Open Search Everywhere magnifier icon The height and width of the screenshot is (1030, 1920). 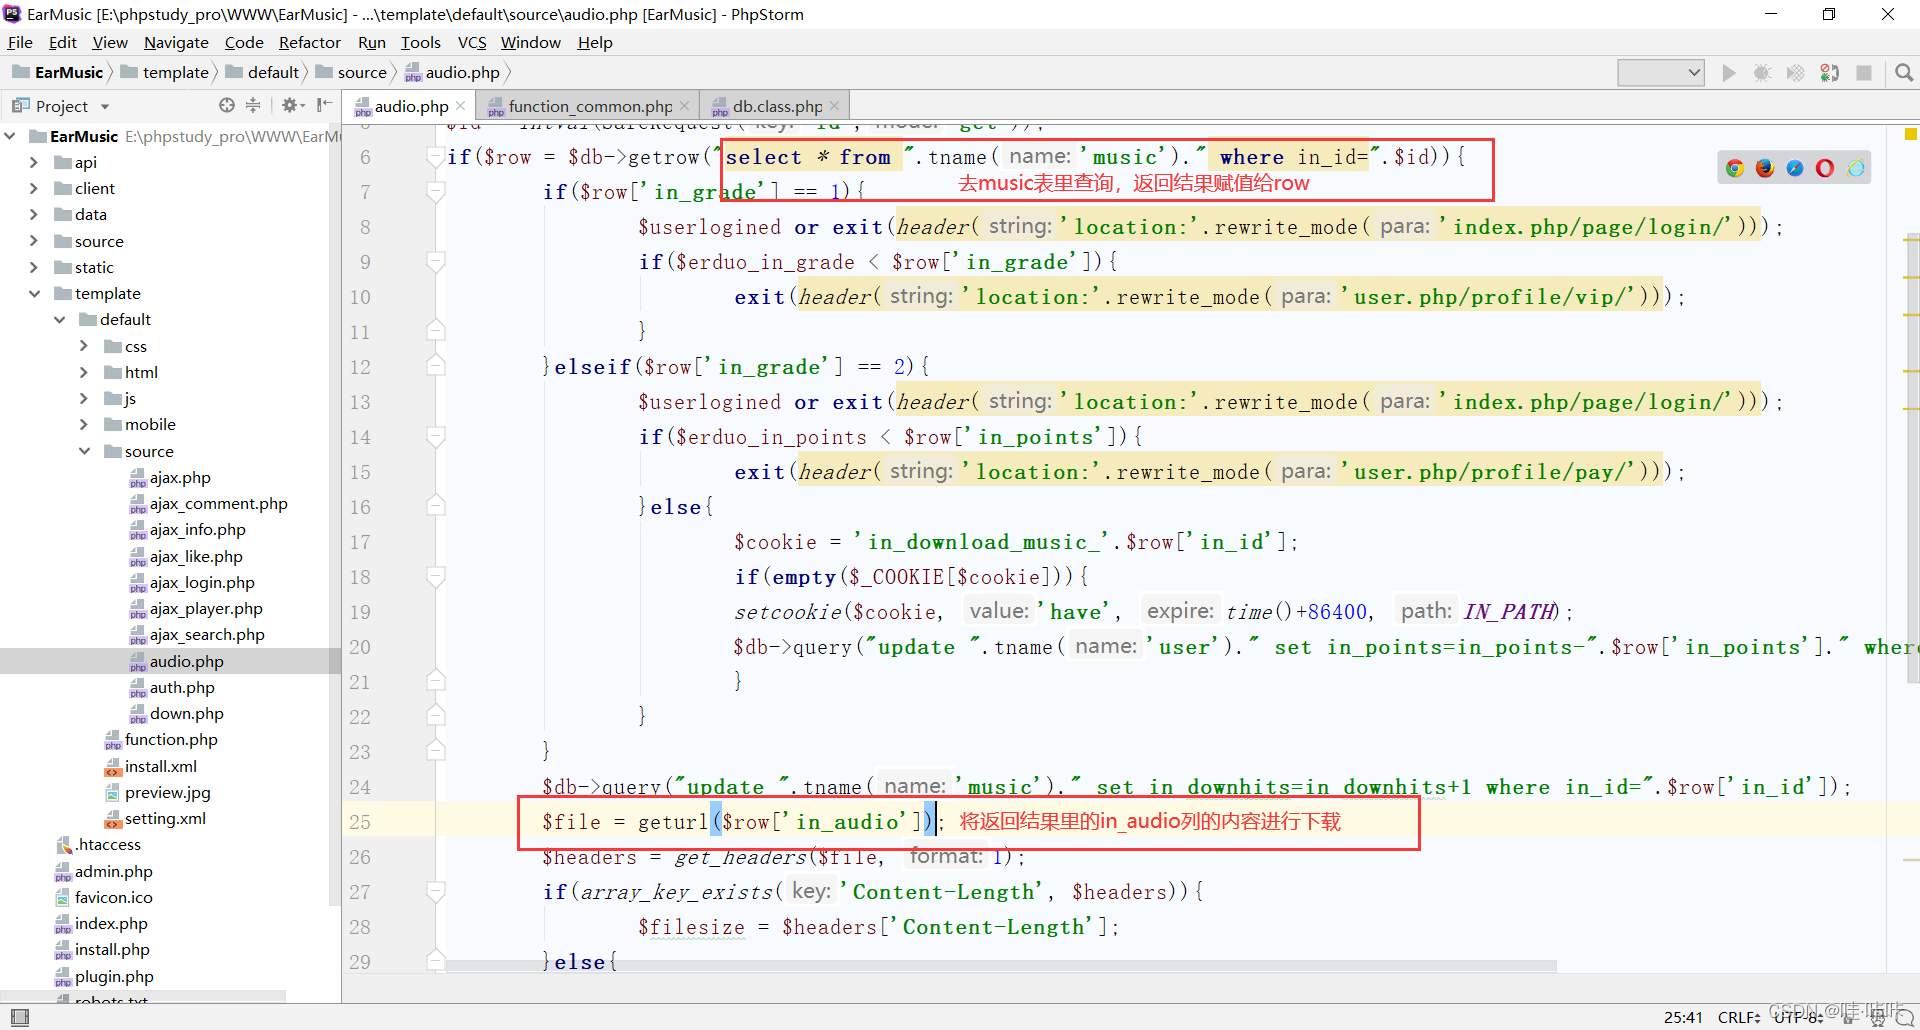(x=1904, y=73)
